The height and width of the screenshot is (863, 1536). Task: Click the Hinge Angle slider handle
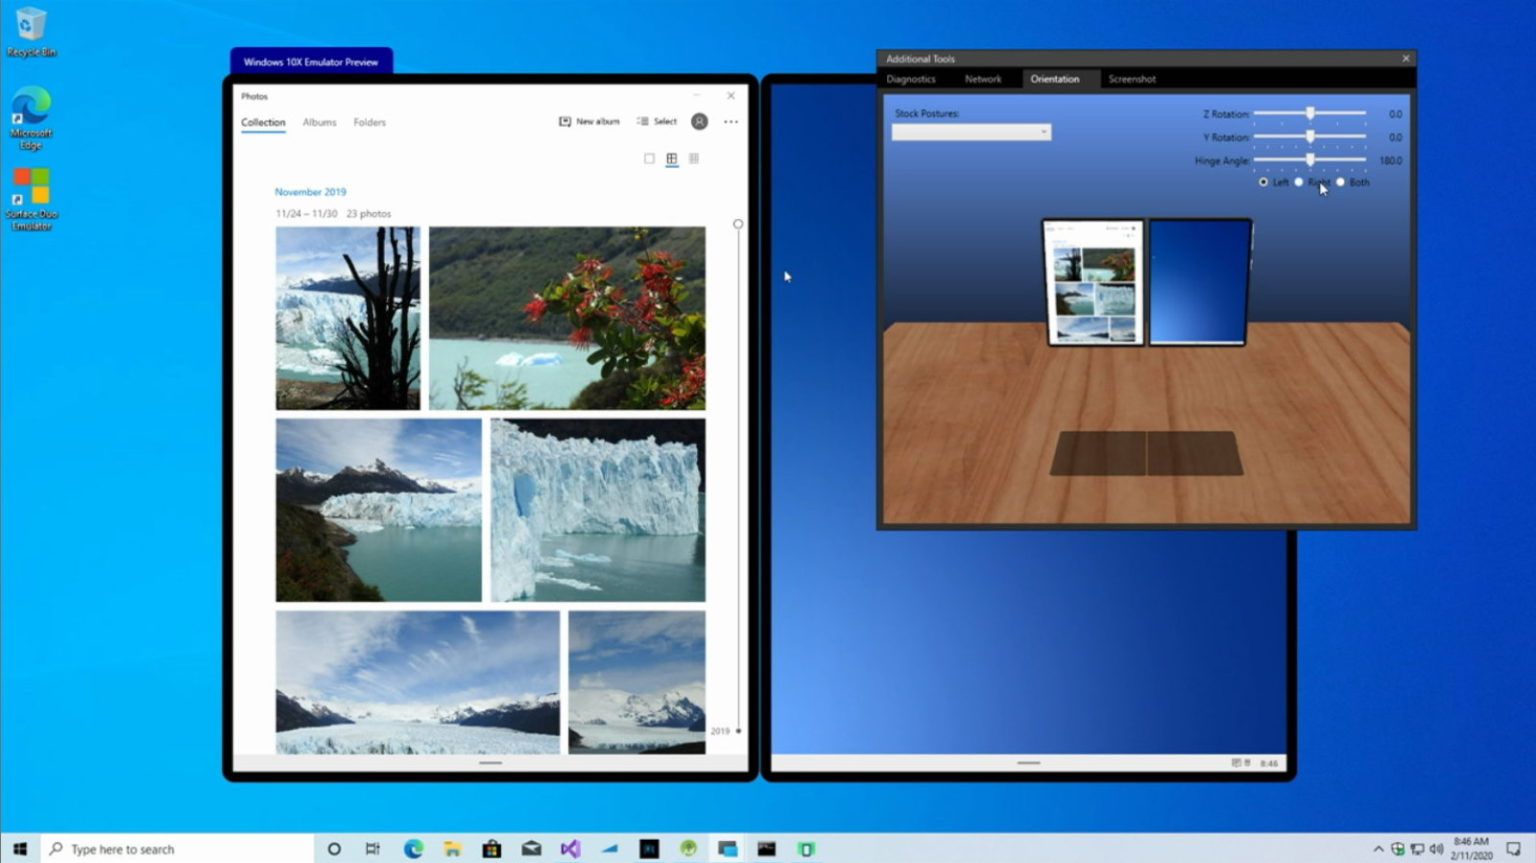coord(1310,160)
